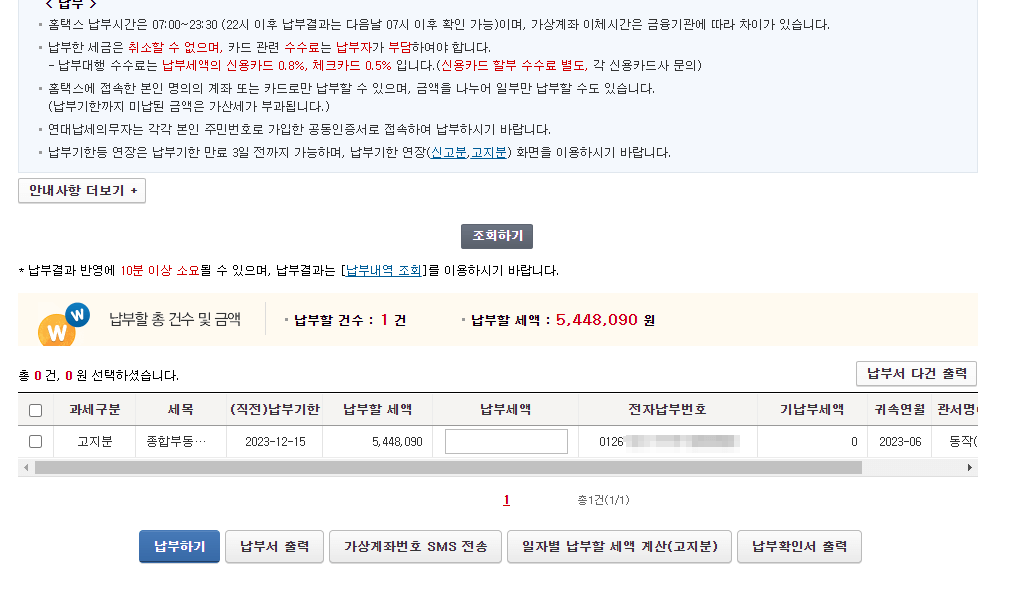Click the 납부서 다건 출력 button
This screenshot has height=605, width=1013.
[x=915, y=373]
